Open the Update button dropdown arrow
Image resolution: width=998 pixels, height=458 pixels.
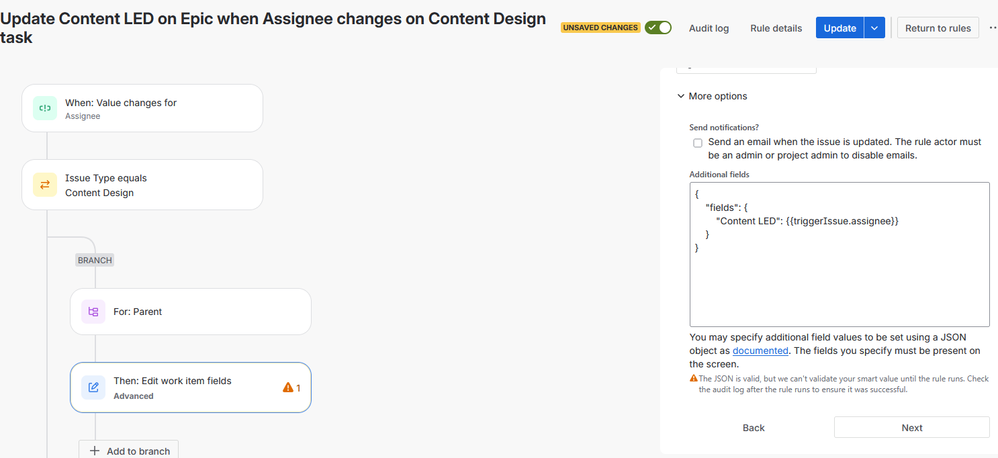(x=875, y=28)
